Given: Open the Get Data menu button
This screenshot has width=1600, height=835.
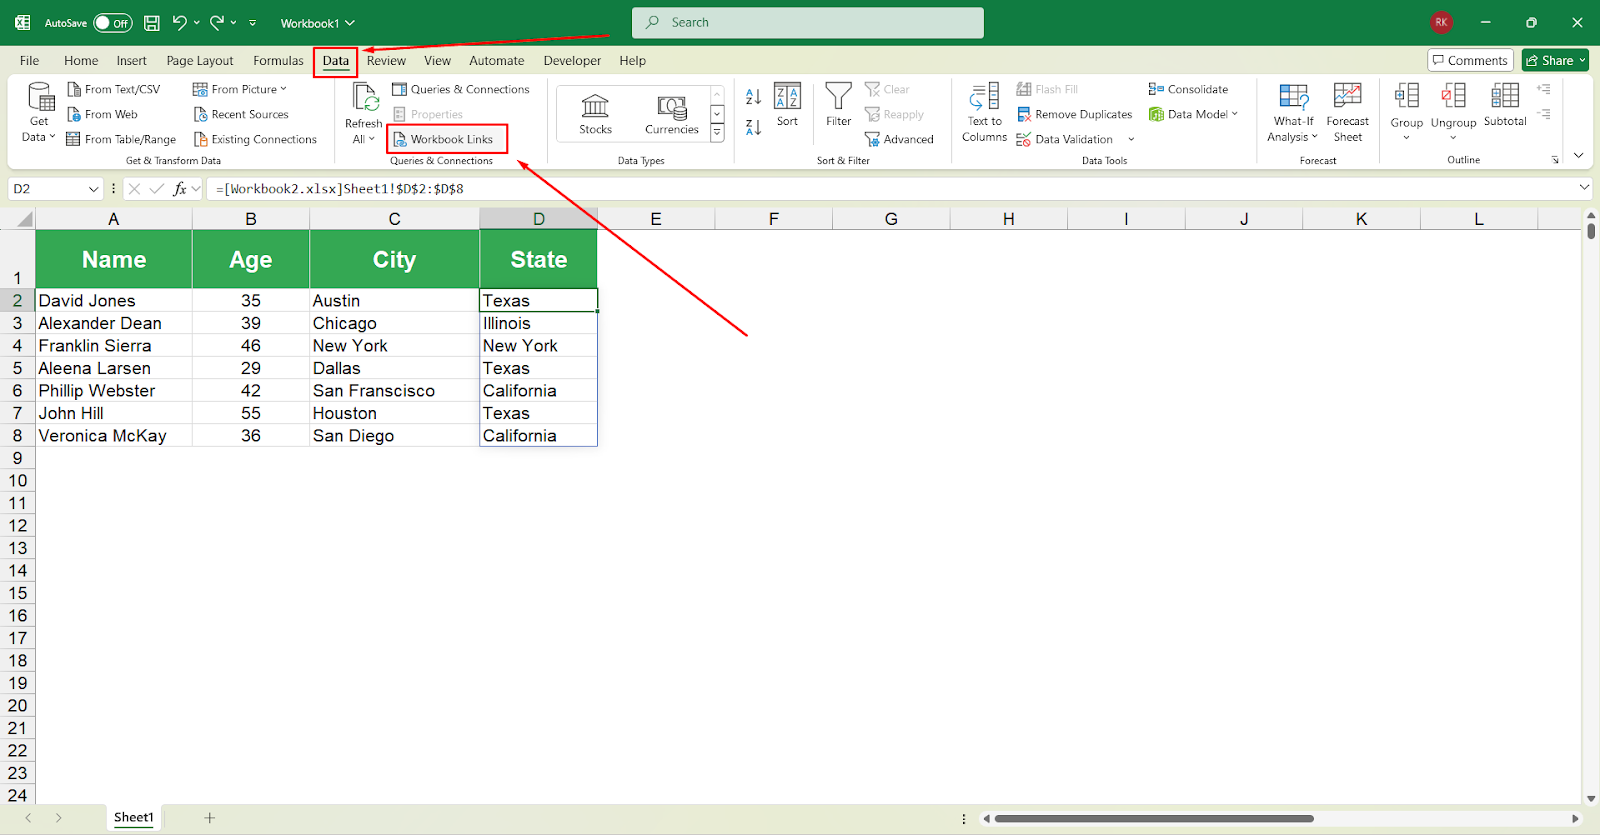Looking at the screenshot, I should point(39,113).
